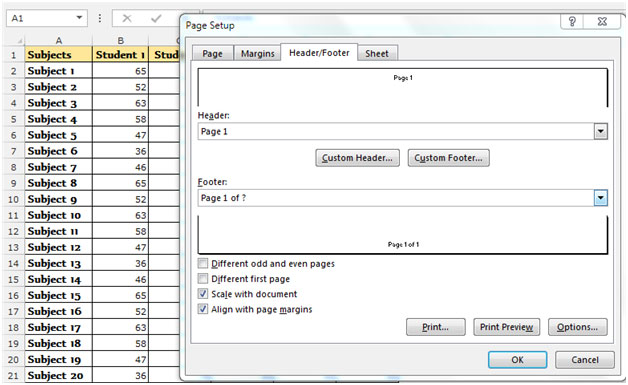Click the formula bar three-dot handle

coord(100,18)
